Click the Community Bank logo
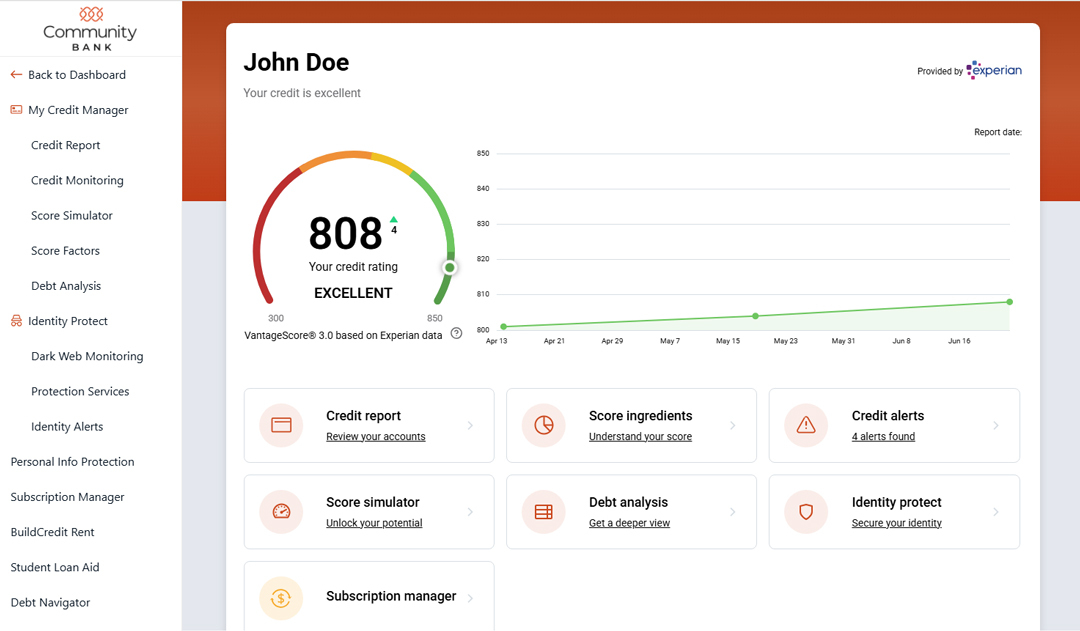The height and width of the screenshot is (631, 1080). [x=90, y=28]
